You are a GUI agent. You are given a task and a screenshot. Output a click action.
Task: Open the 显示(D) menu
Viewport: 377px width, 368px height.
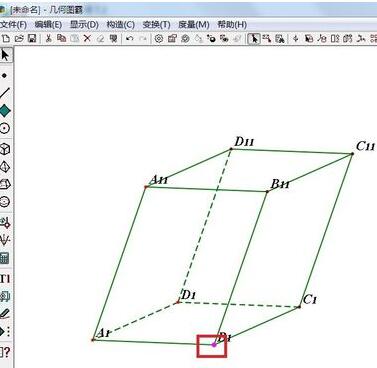(84, 25)
